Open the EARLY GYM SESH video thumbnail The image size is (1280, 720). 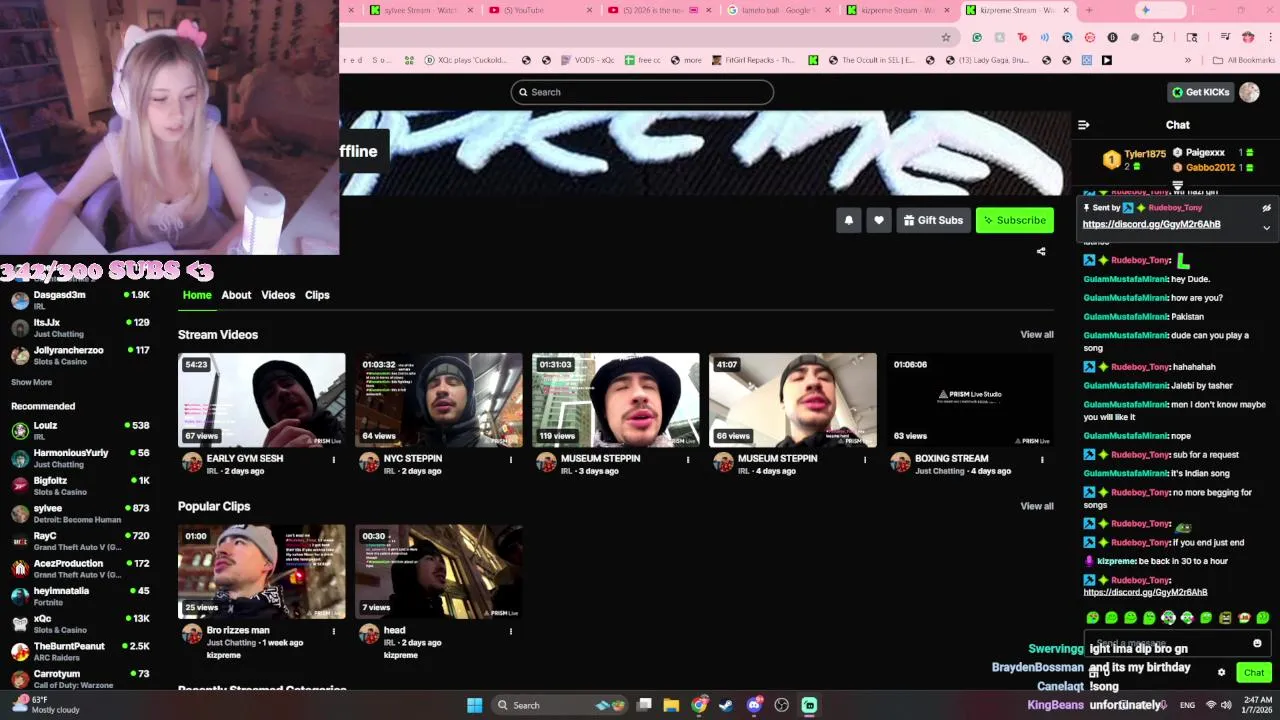262,400
